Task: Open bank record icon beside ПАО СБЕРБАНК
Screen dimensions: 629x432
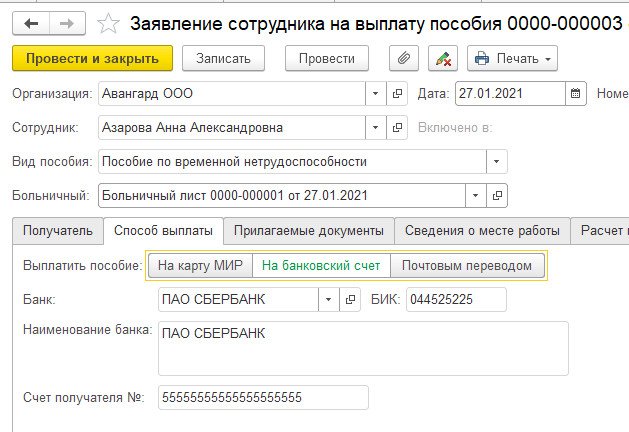Action: [x=350, y=299]
